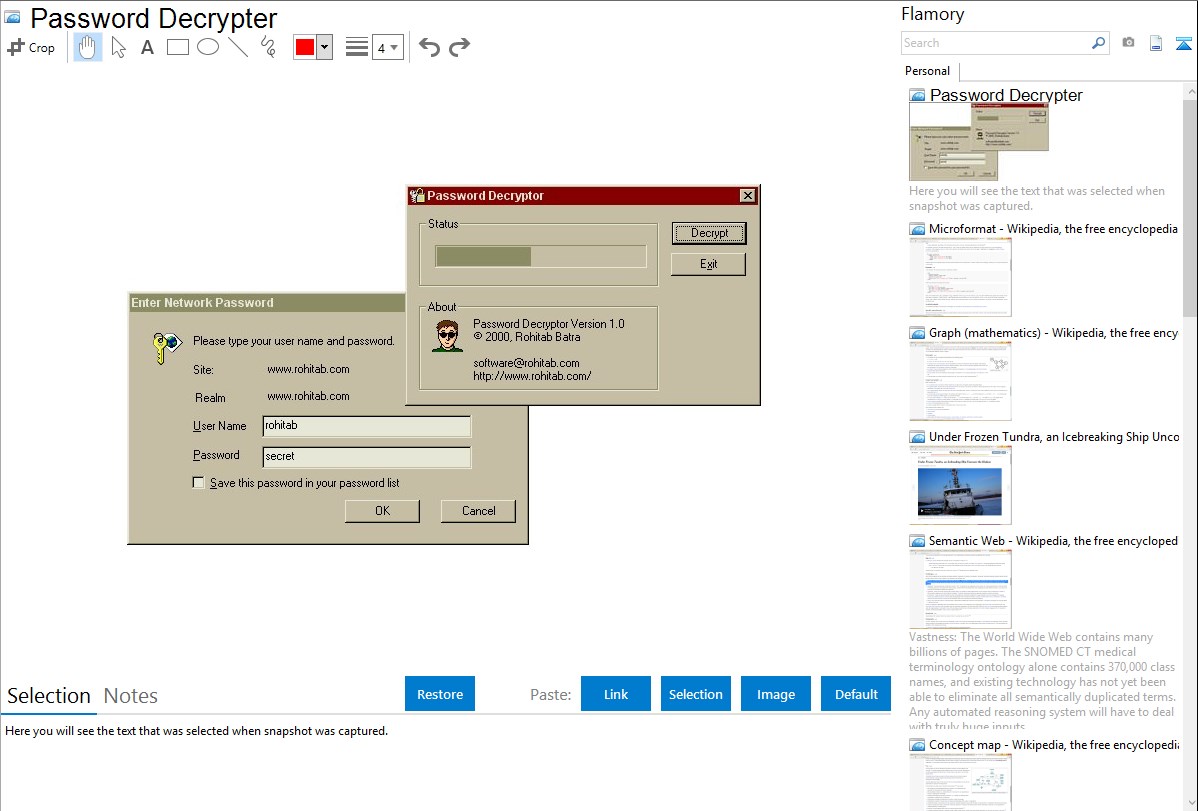Click the Paste Selection button

pyautogui.click(x=695, y=694)
